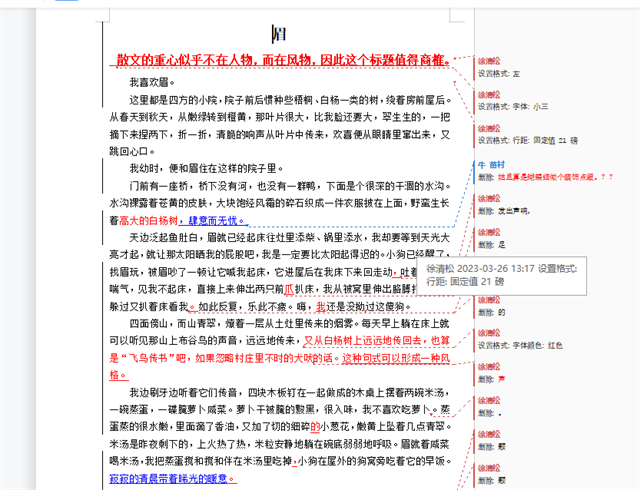Click the blue underlined sentence "寂寂的清晨带着曙光的暖意。"

point(173,479)
